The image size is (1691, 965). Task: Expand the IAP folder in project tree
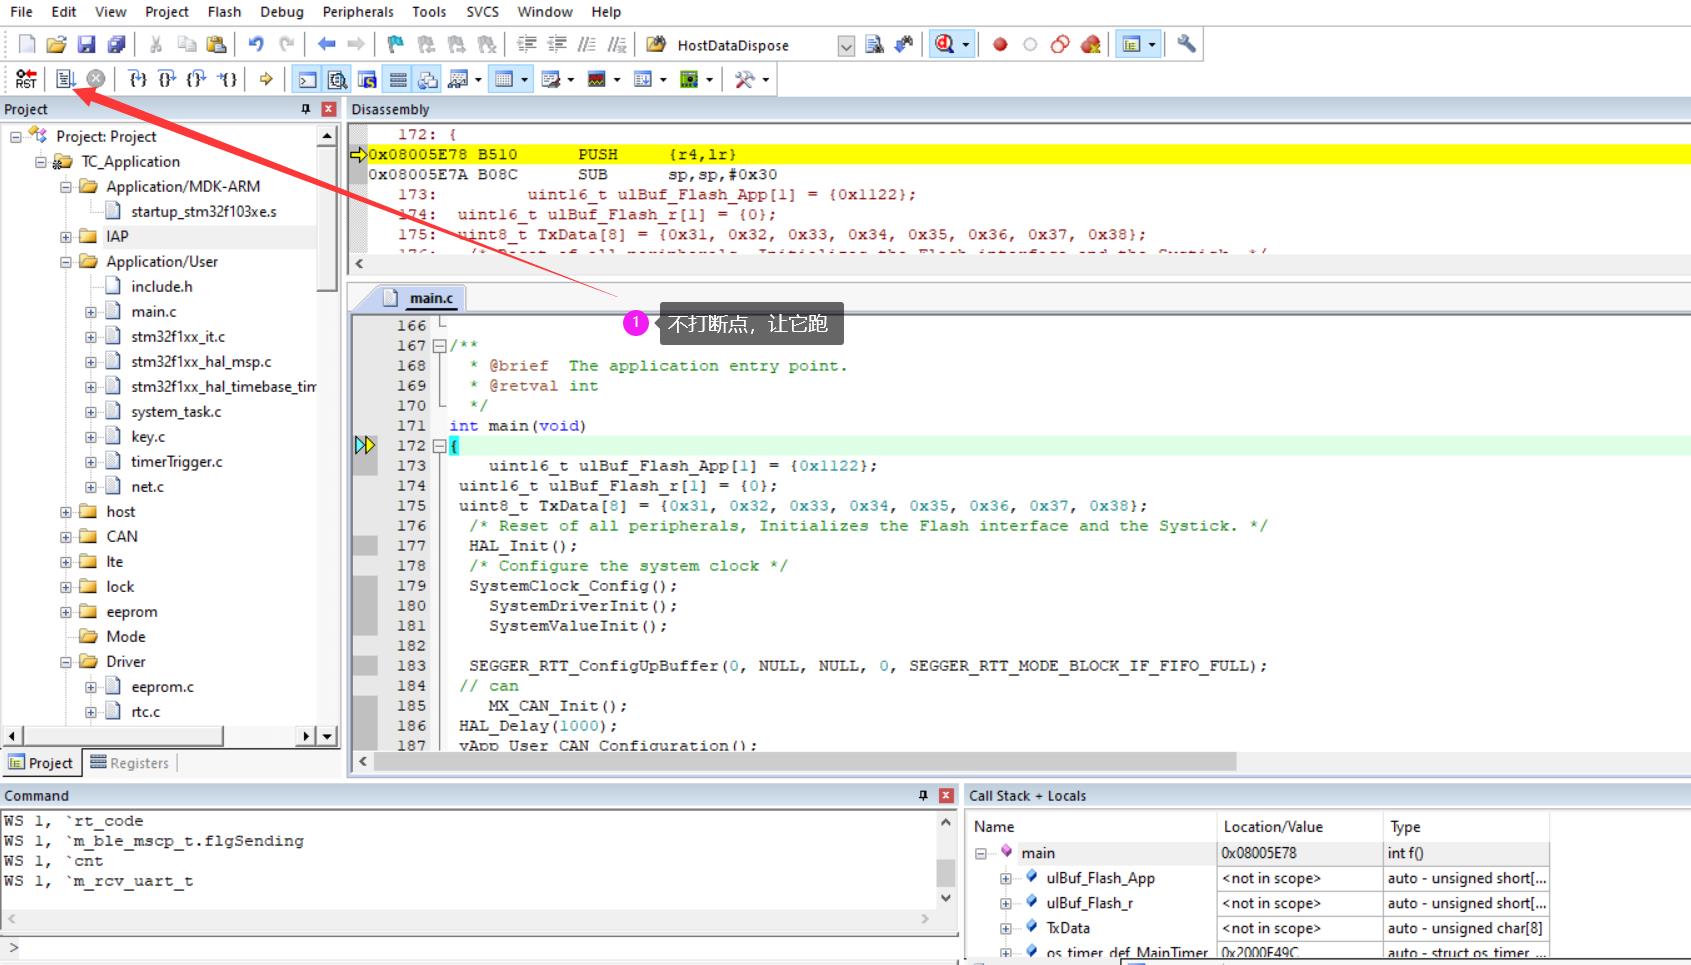tap(66, 237)
